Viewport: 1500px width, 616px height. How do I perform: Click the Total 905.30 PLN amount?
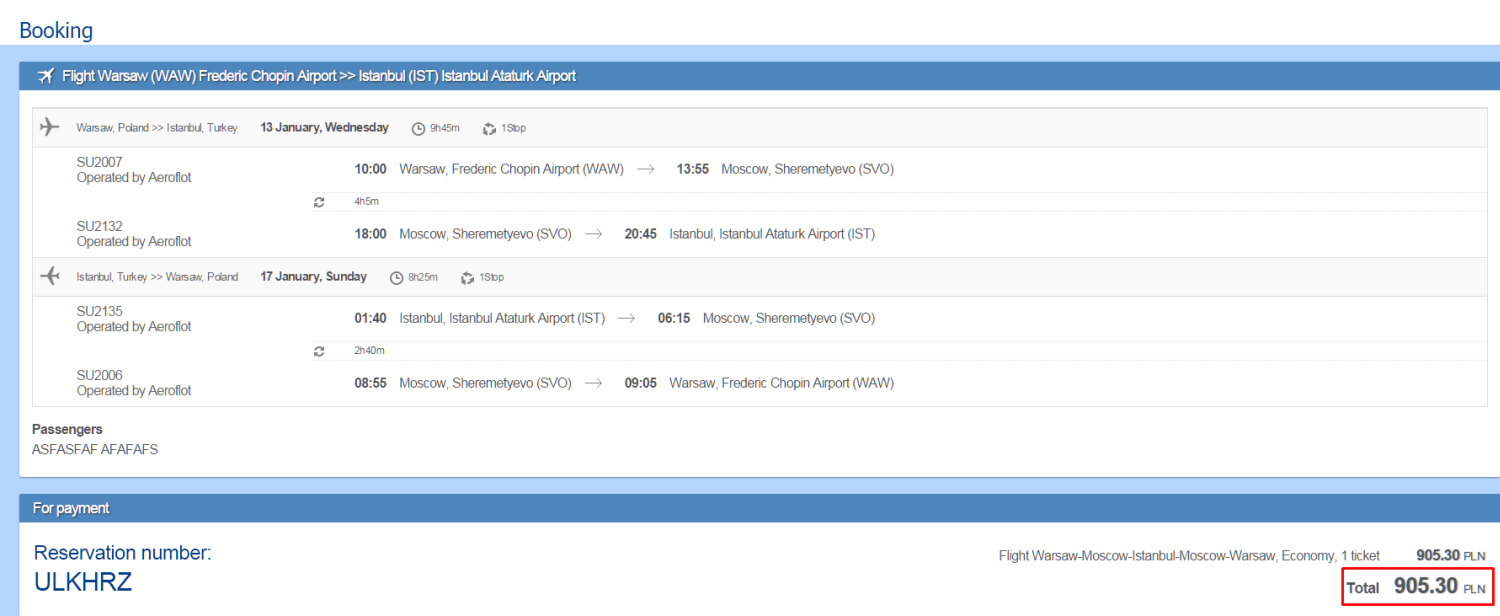tap(1417, 587)
